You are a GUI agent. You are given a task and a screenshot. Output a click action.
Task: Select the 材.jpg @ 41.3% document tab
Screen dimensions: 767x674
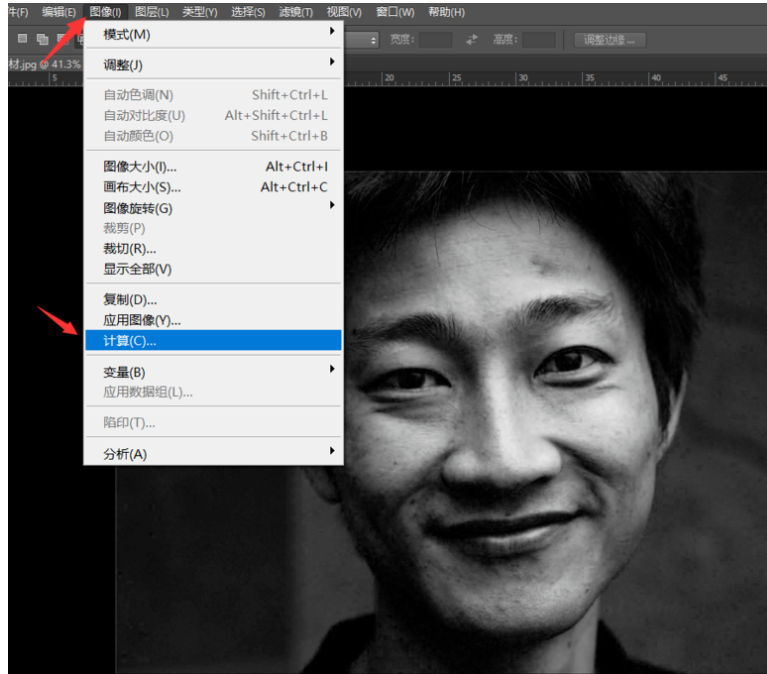[45, 64]
